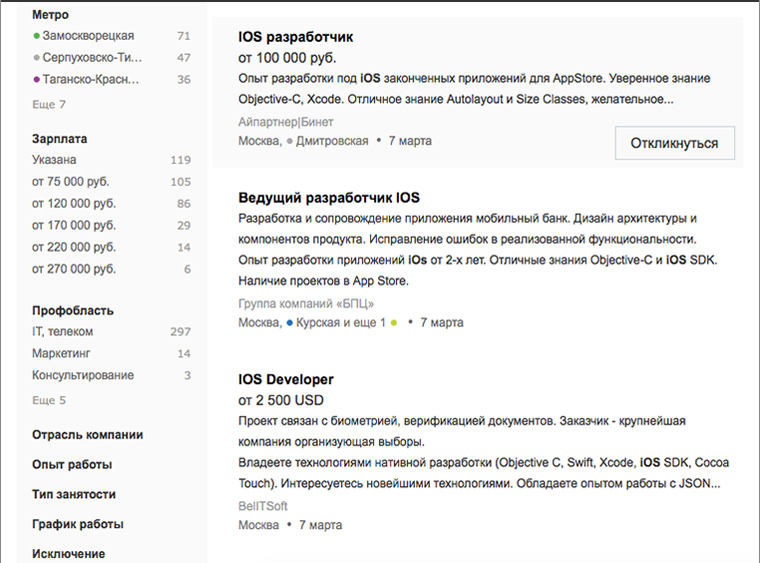
Task: Expand the 'Отрасль компании' filter section
Action: (x=87, y=435)
